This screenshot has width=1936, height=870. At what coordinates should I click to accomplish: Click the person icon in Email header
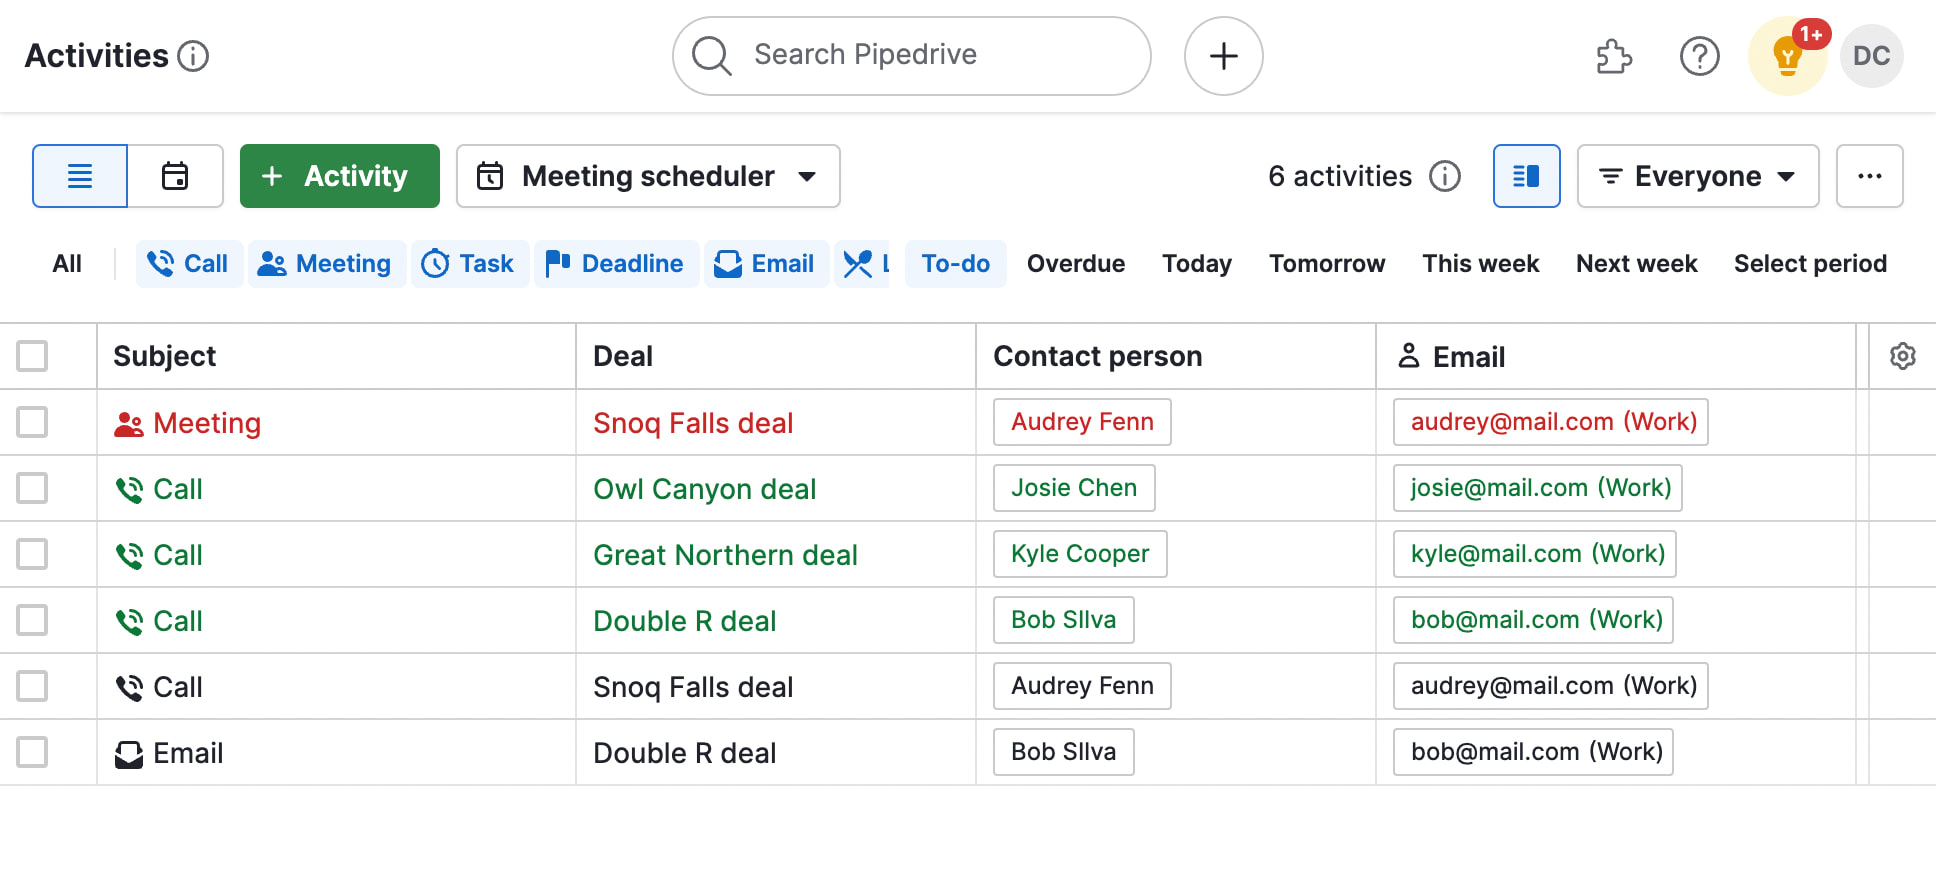coord(1409,356)
